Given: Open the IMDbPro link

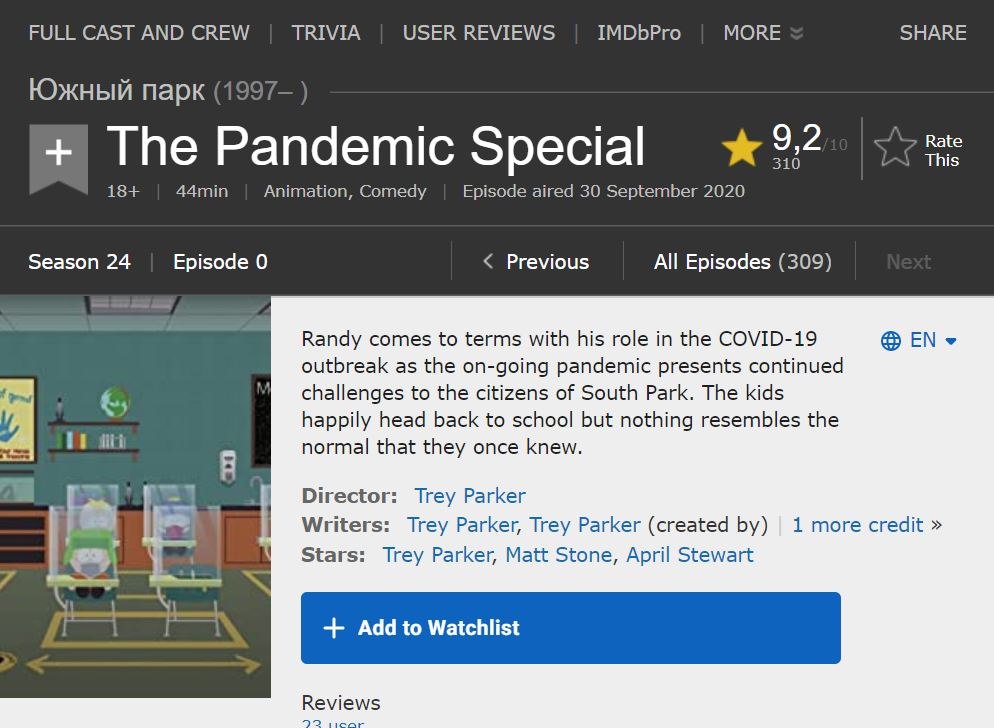Looking at the screenshot, I should tap(639, 33).
